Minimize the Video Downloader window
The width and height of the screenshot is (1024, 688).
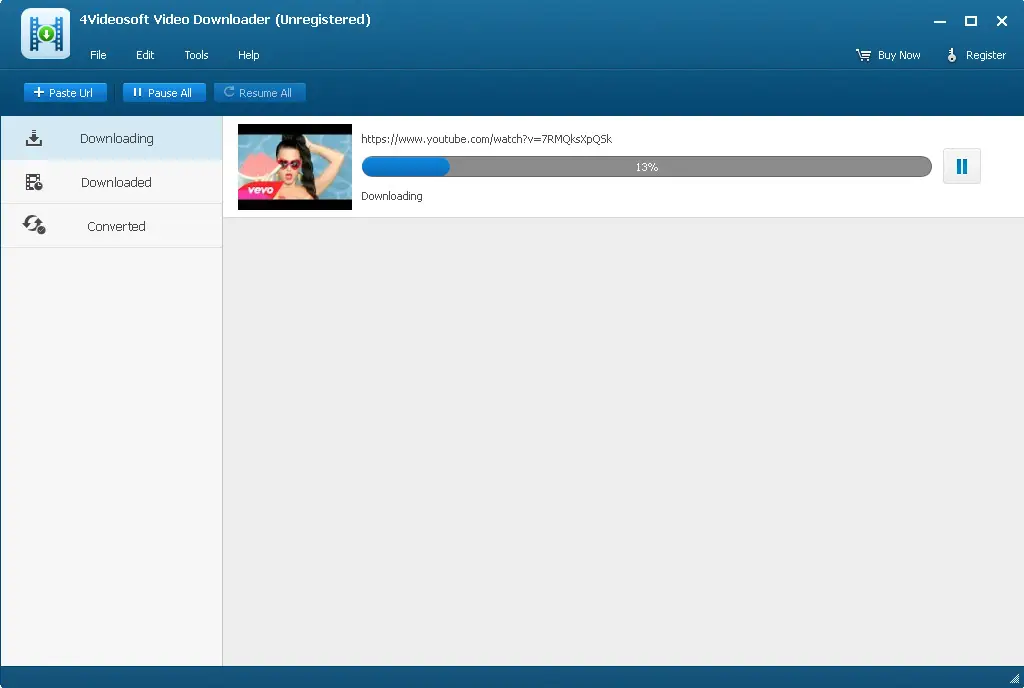[x=940, y=22]
